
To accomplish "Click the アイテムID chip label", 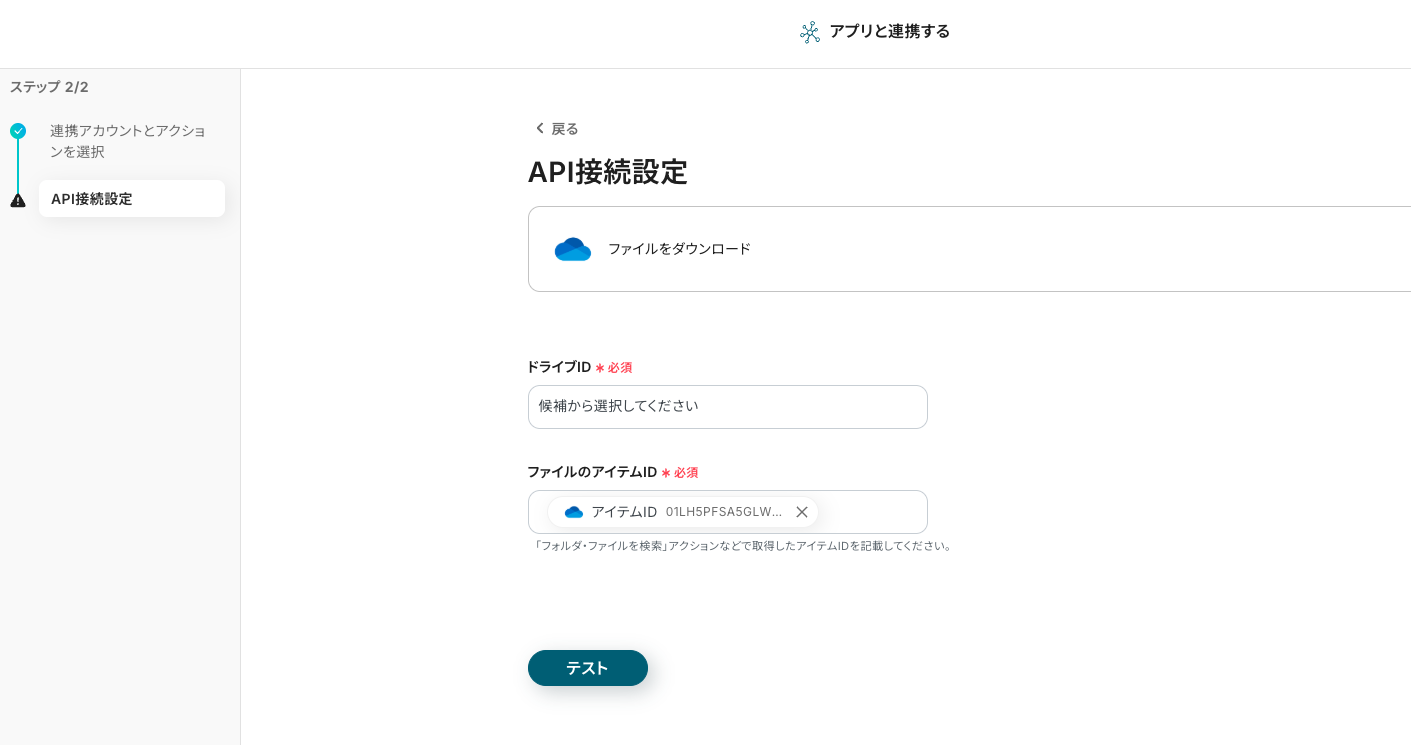I will coord(624,512).
